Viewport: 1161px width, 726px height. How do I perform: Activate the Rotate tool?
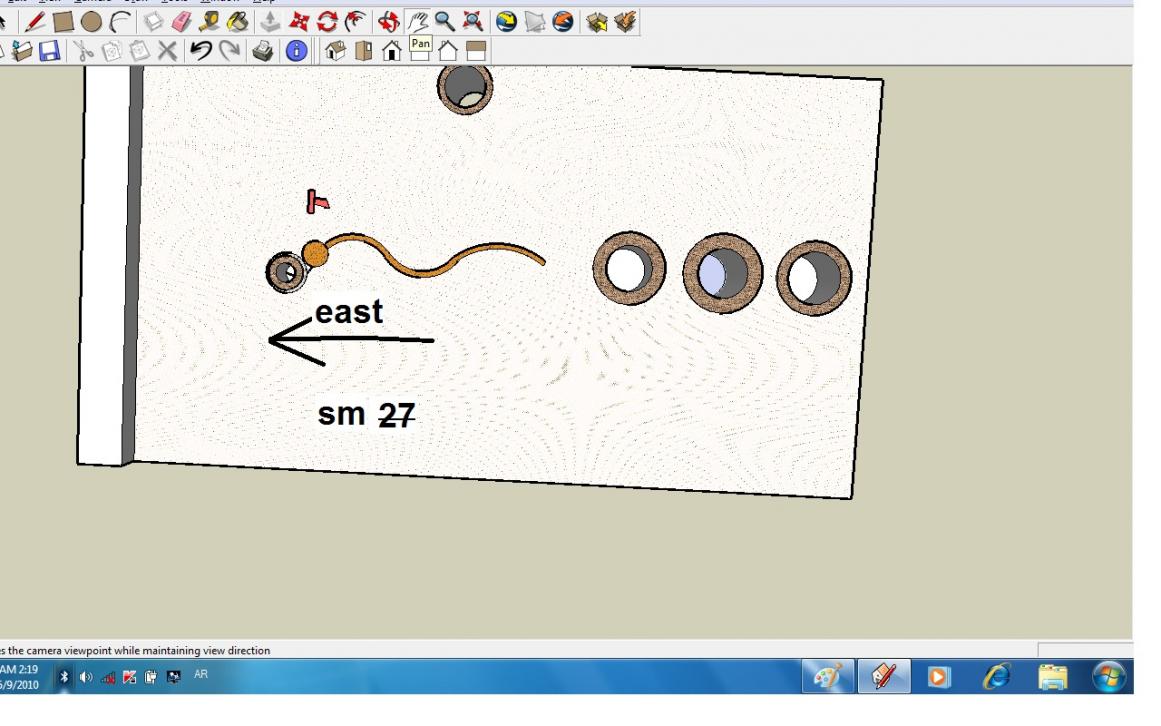click(x=327, y=21)
